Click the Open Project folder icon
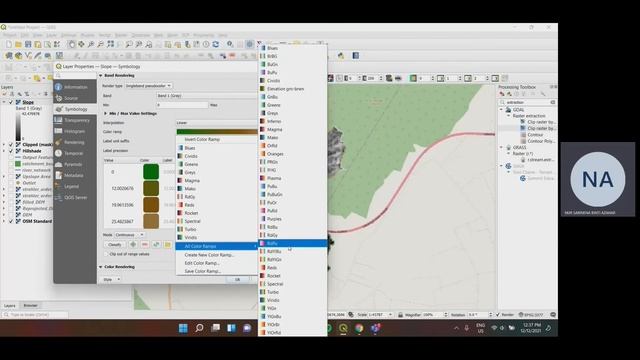 (x=18, y=44)
